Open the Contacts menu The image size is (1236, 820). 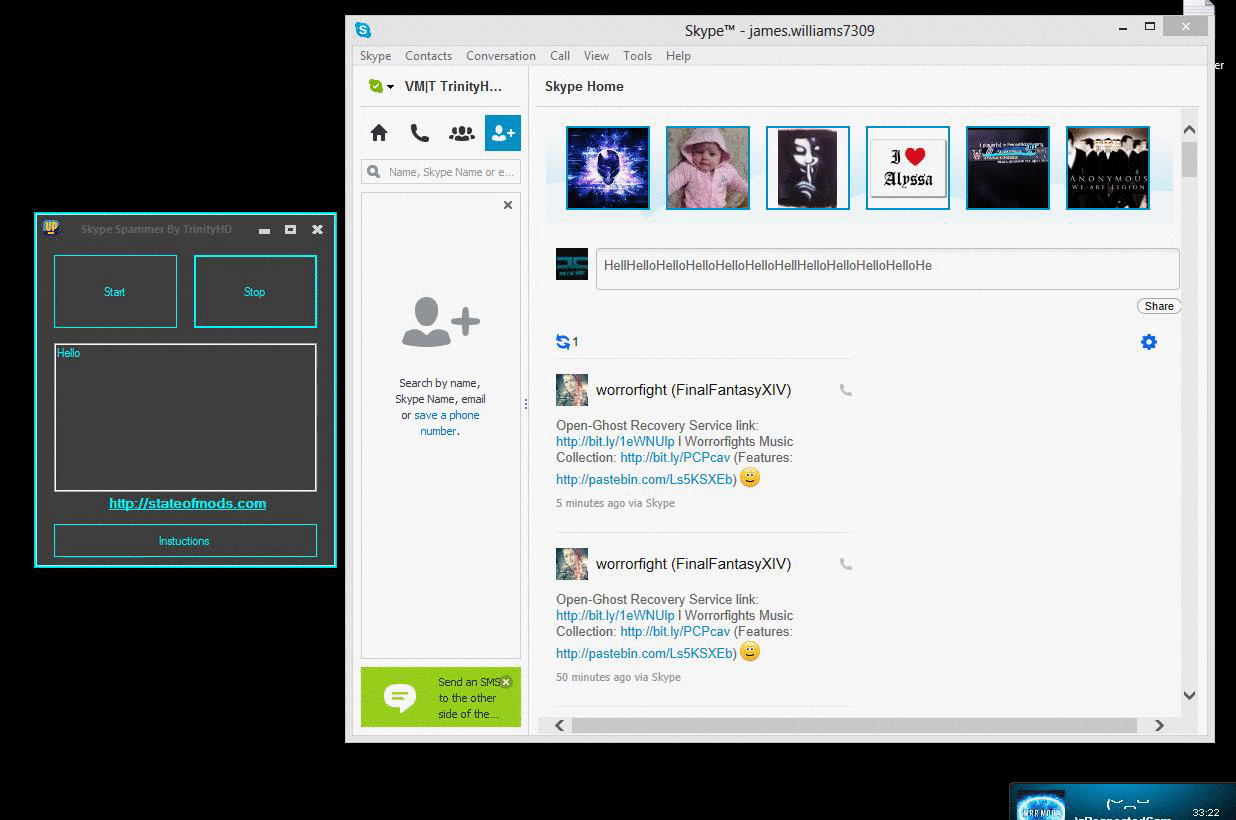[x=428, y=56]
